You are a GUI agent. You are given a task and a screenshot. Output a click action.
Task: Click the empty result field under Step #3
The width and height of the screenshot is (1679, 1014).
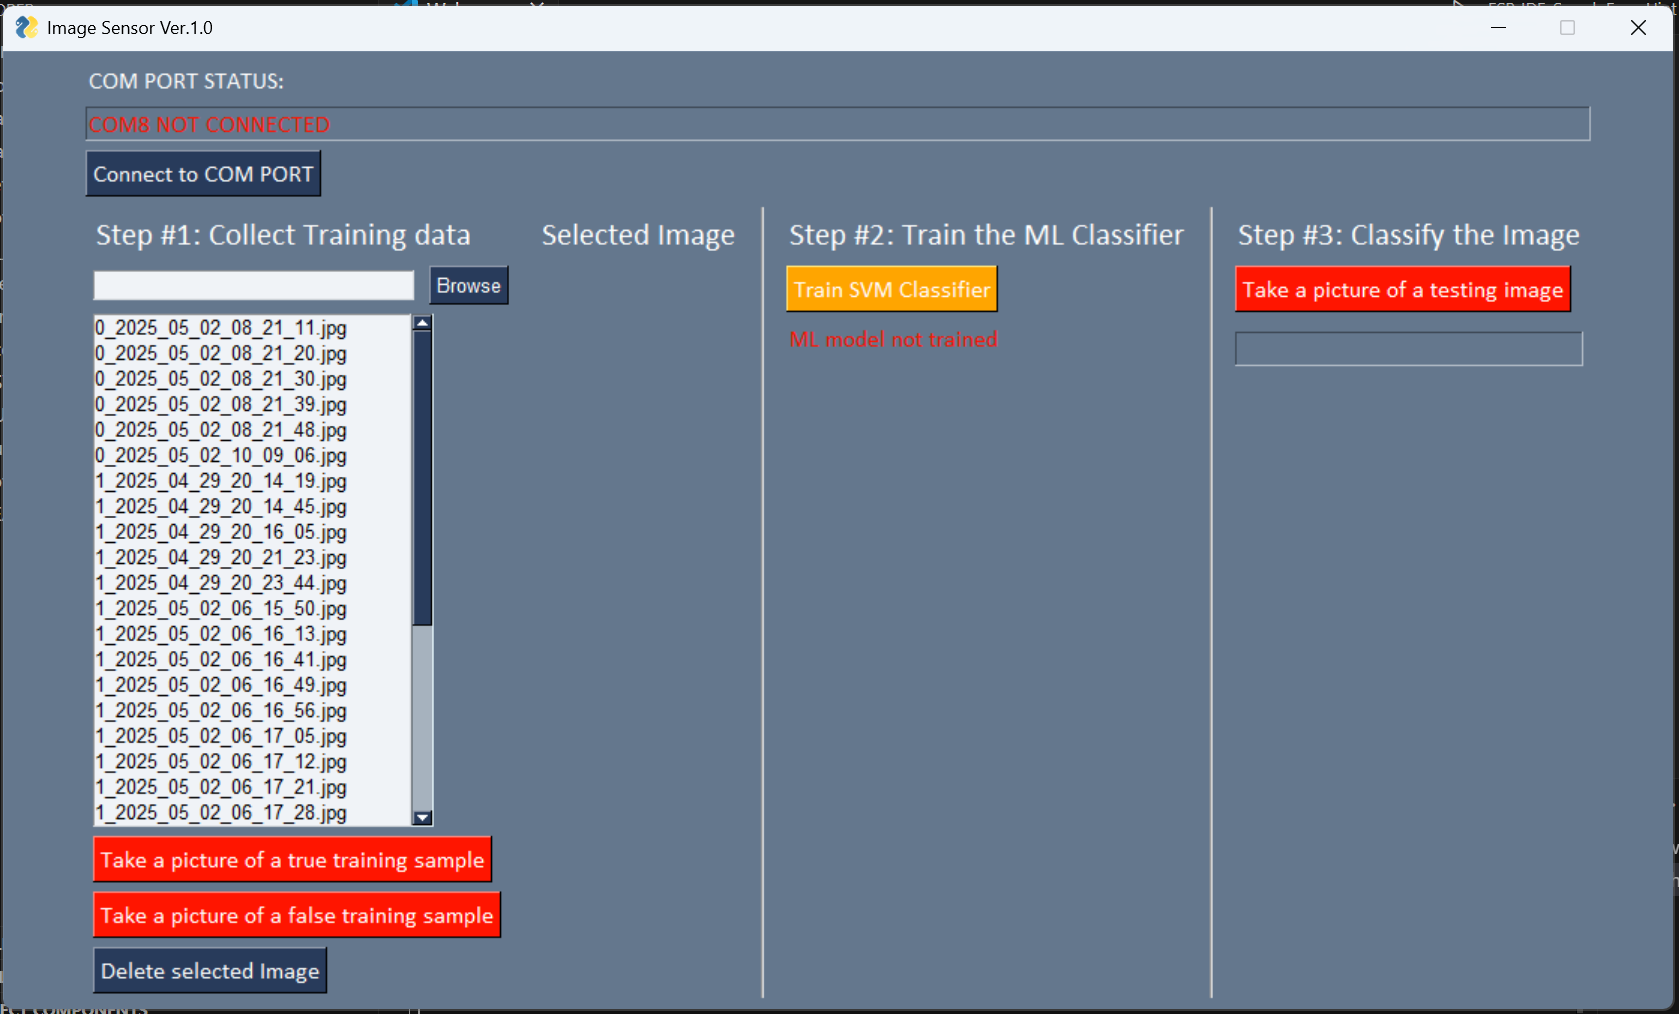point(1407,348)
